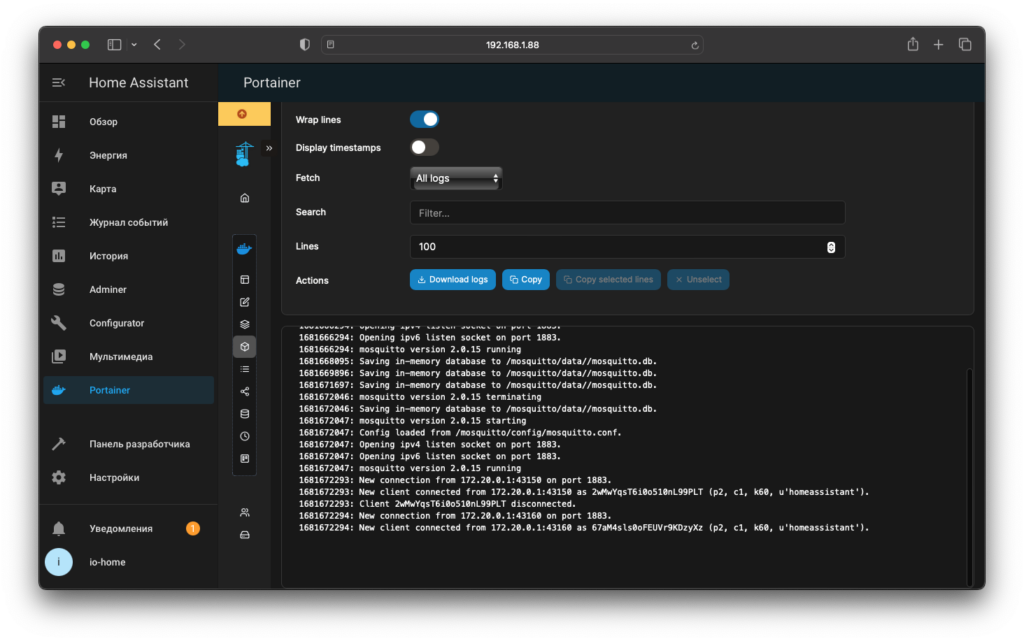Image resolution: width=1024 pixels, height=641 pixels.
Task: Select log line 'Config loaded from /mosquitto/config/mosquitto.conf.'
Action: tap(460, 433)
